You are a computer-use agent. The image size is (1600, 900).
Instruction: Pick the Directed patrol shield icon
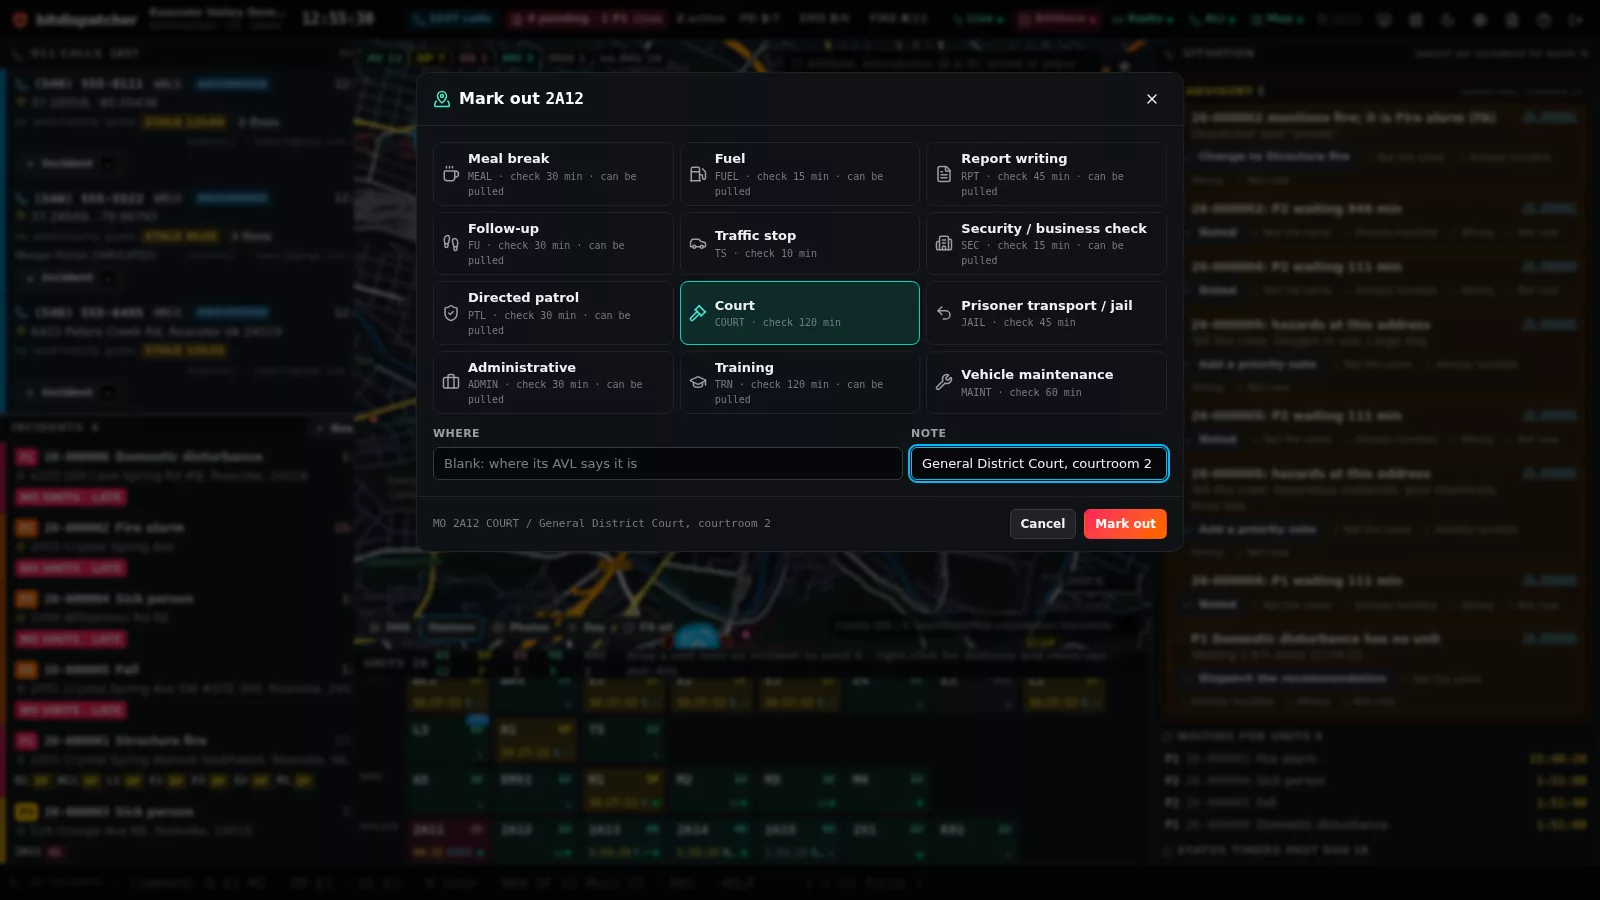point(451,313)
